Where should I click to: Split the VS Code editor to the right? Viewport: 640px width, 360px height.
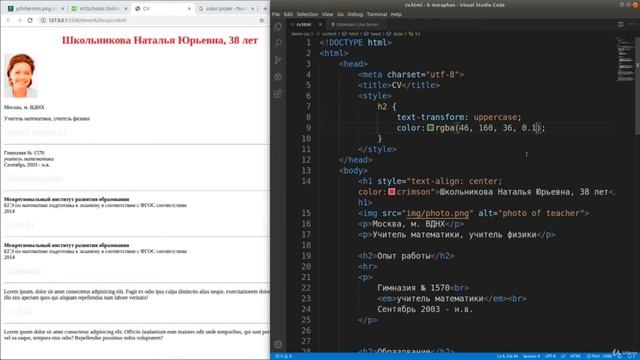620,24
